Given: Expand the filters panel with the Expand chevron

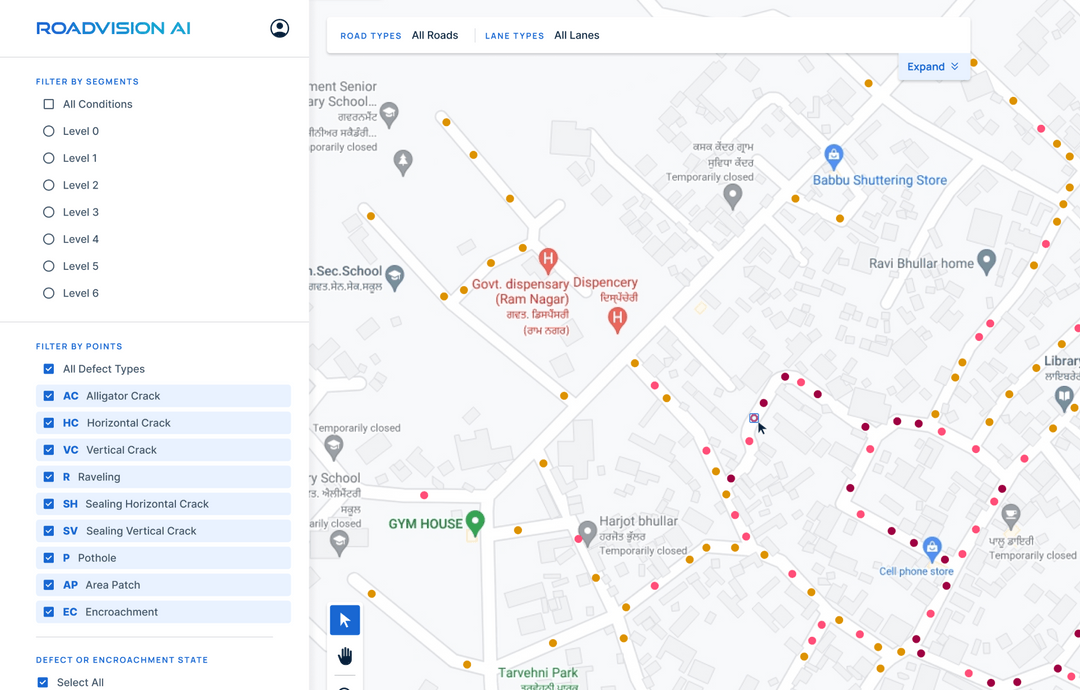Looking at the screenshot, I should 933,66.
